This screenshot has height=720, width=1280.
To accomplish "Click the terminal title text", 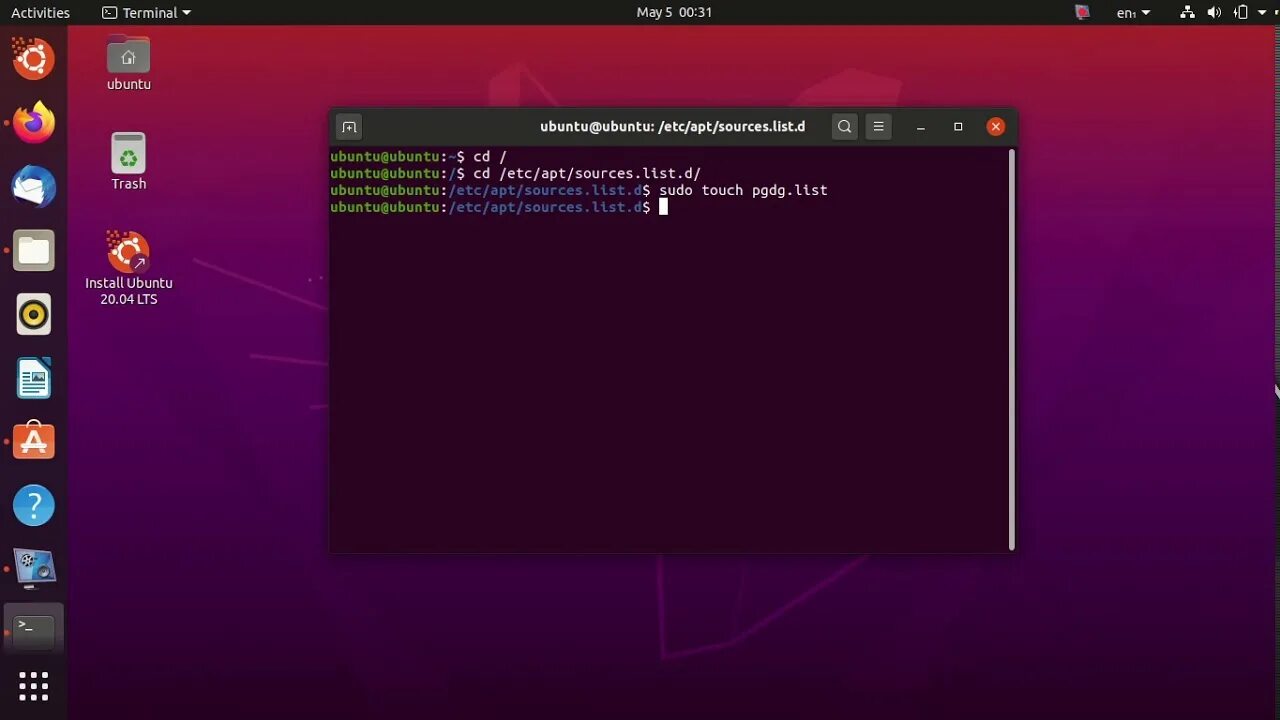I will coord(672,127).
